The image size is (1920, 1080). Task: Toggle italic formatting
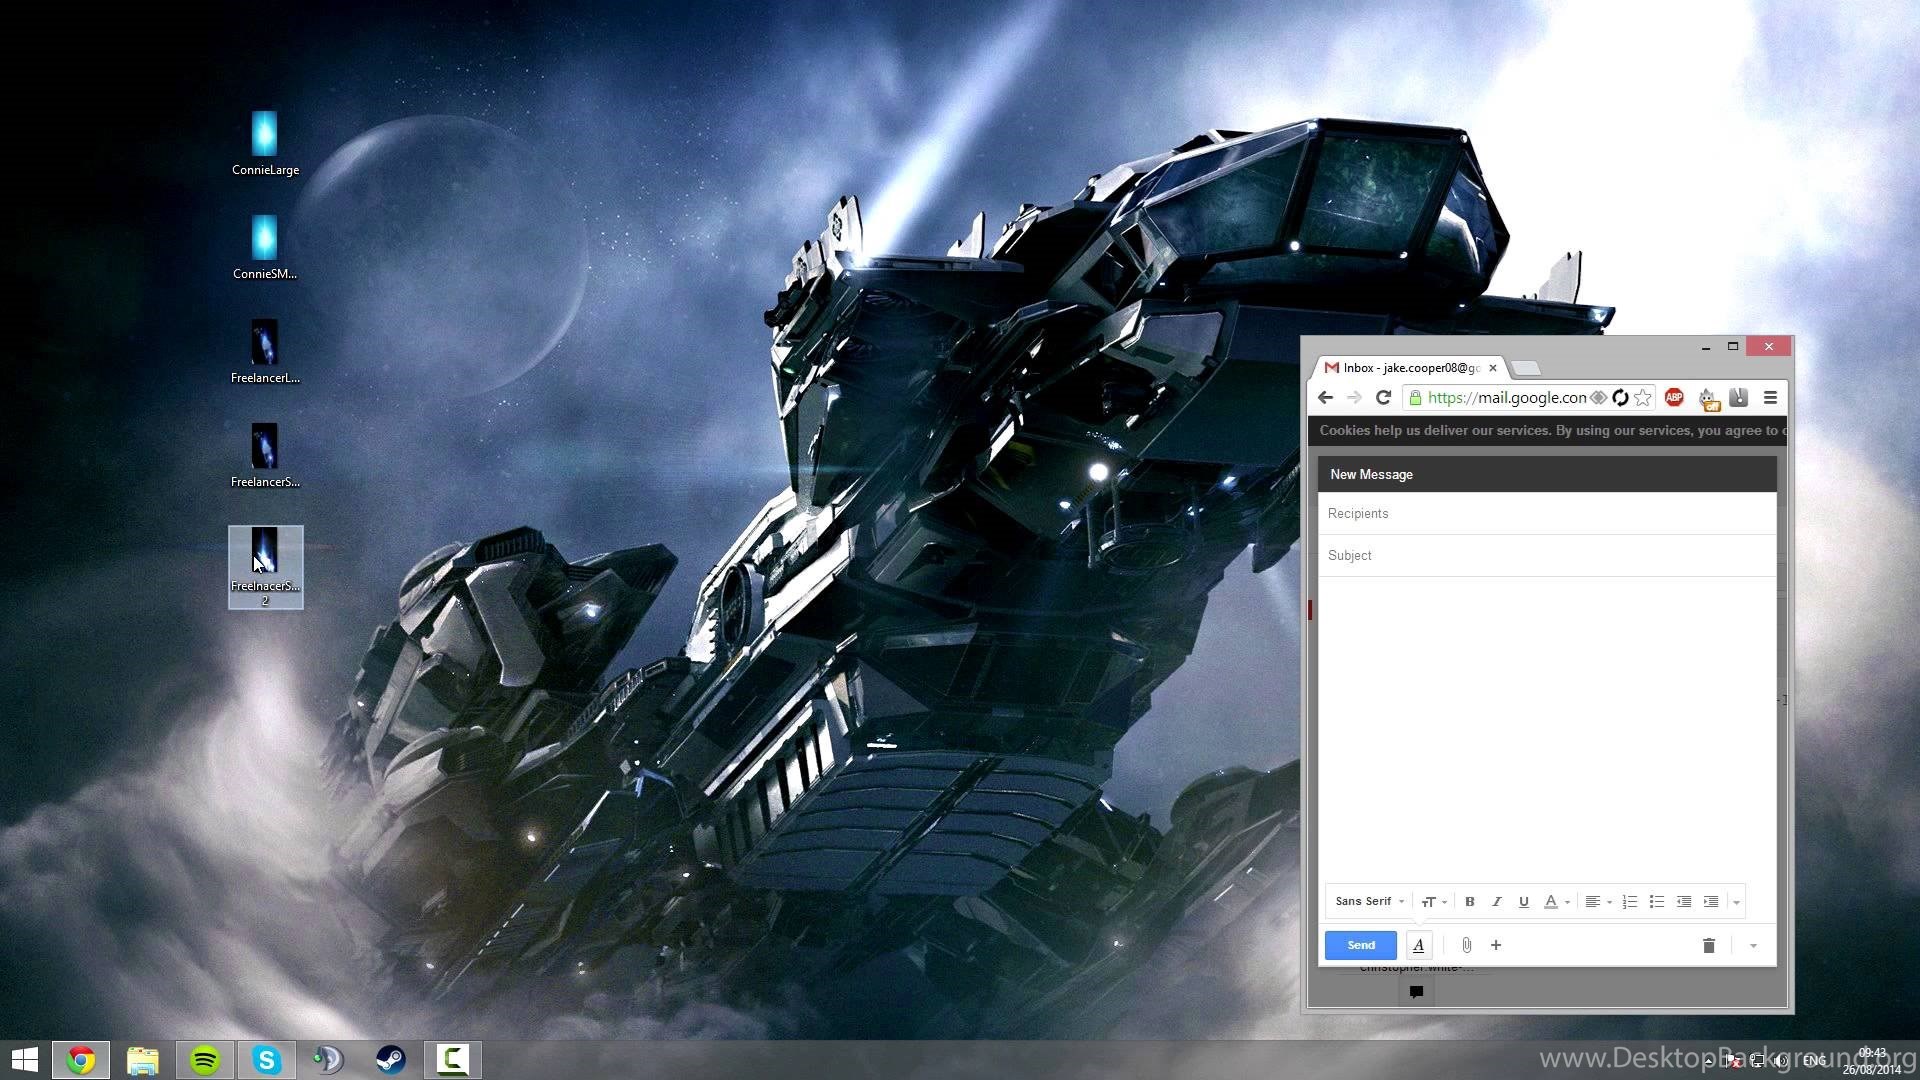1496,901
